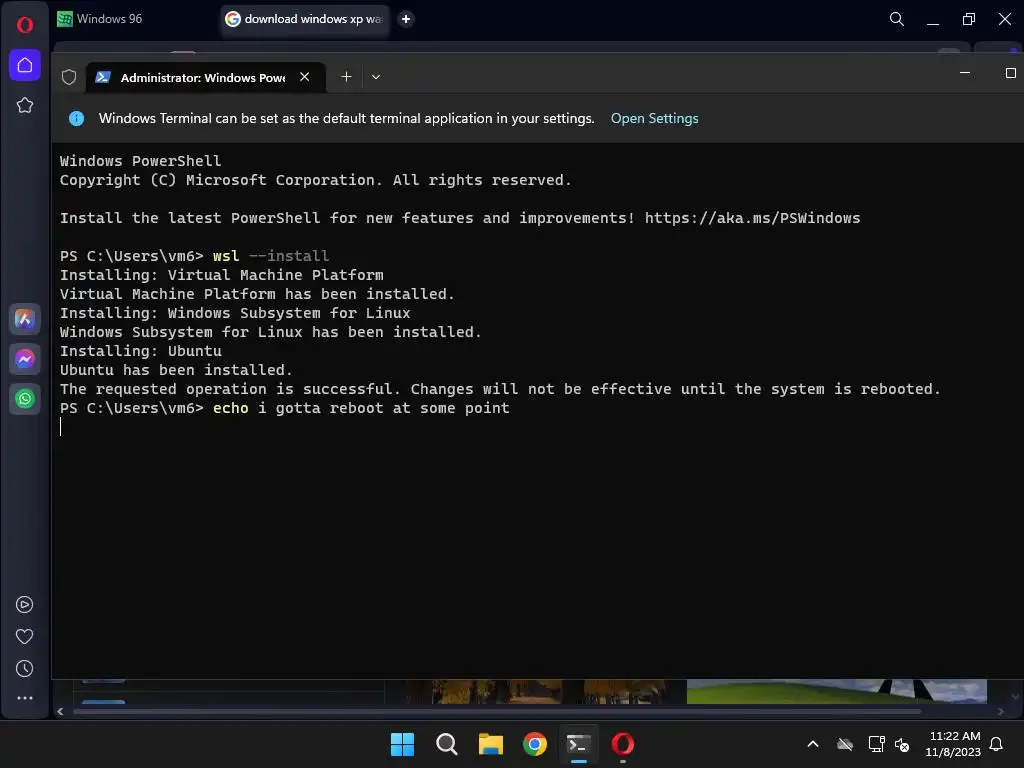
Task: Open Settings link in Terminal banner
Action: tap(654, 118)
